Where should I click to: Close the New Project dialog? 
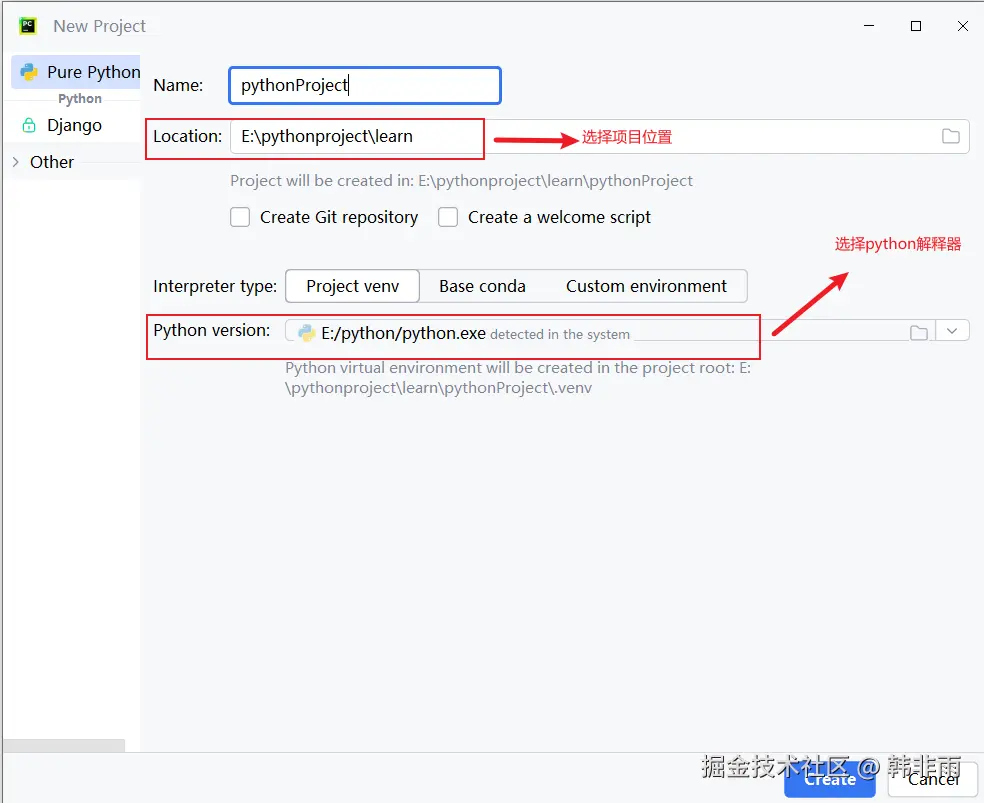(x=963, y=26)
